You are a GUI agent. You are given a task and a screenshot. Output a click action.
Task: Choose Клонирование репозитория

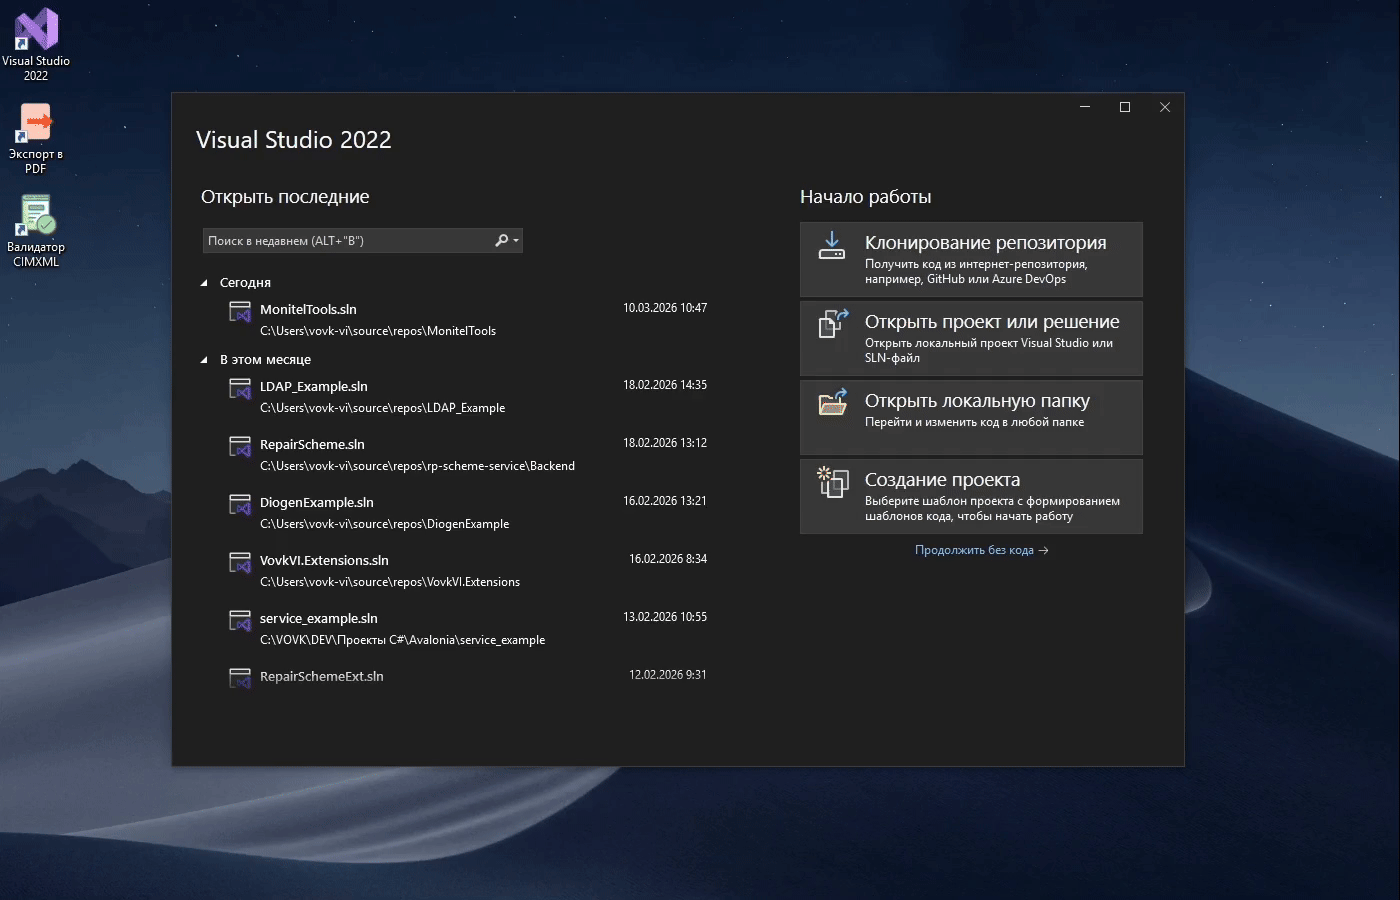[971, 259]
